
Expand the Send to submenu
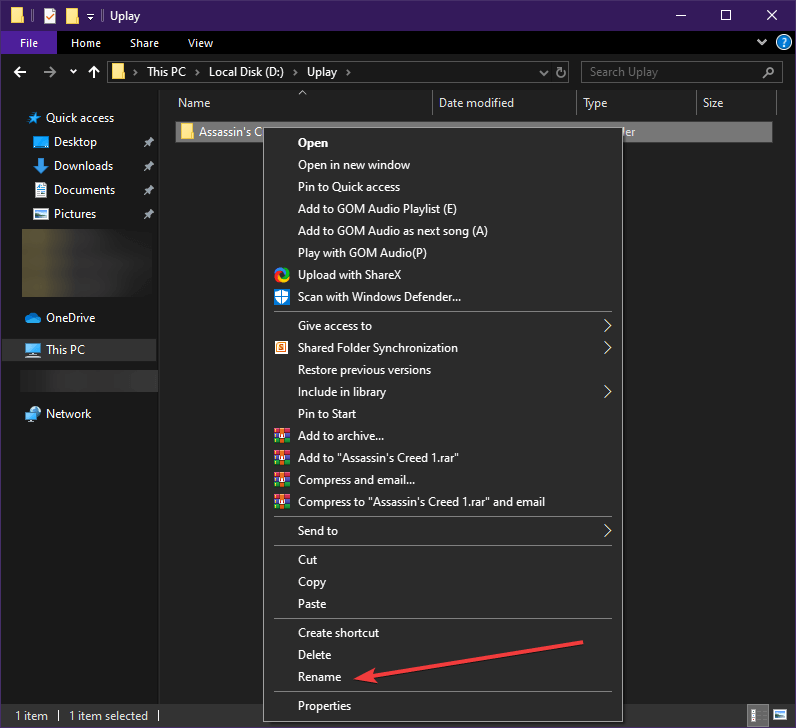[x=607, y=531]
